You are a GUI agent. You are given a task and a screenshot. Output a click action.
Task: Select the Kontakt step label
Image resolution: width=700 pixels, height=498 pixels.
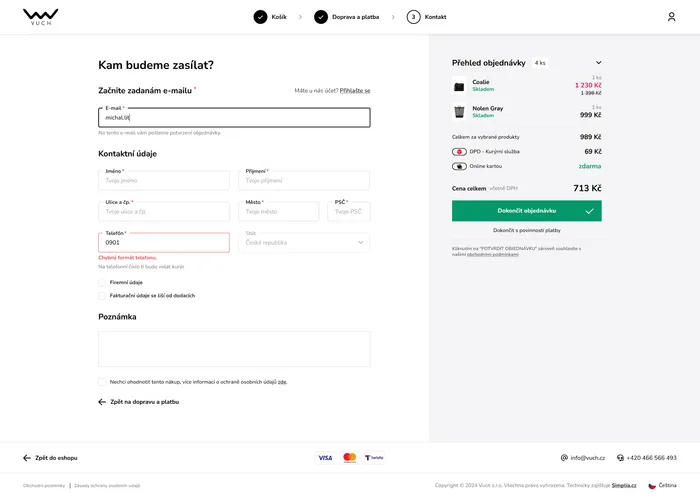[435, 17]
